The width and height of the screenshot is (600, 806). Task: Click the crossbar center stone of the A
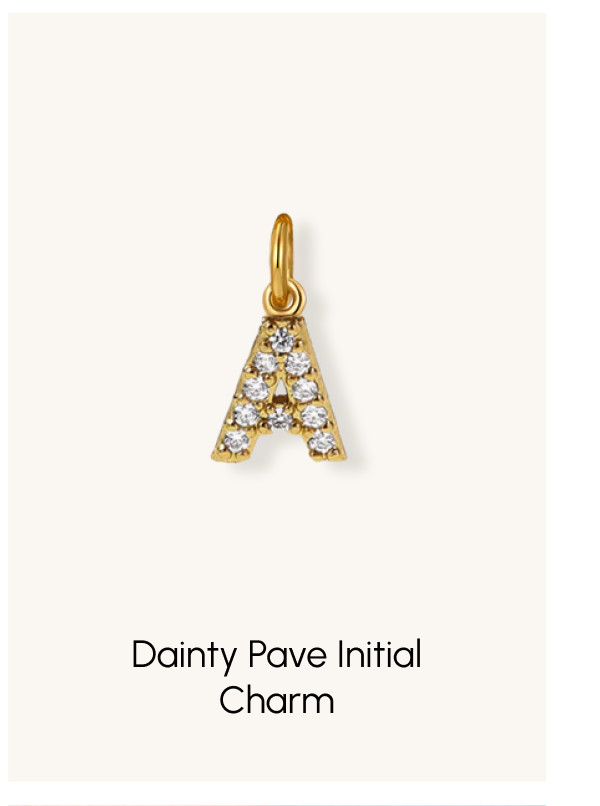coord(280,419)
